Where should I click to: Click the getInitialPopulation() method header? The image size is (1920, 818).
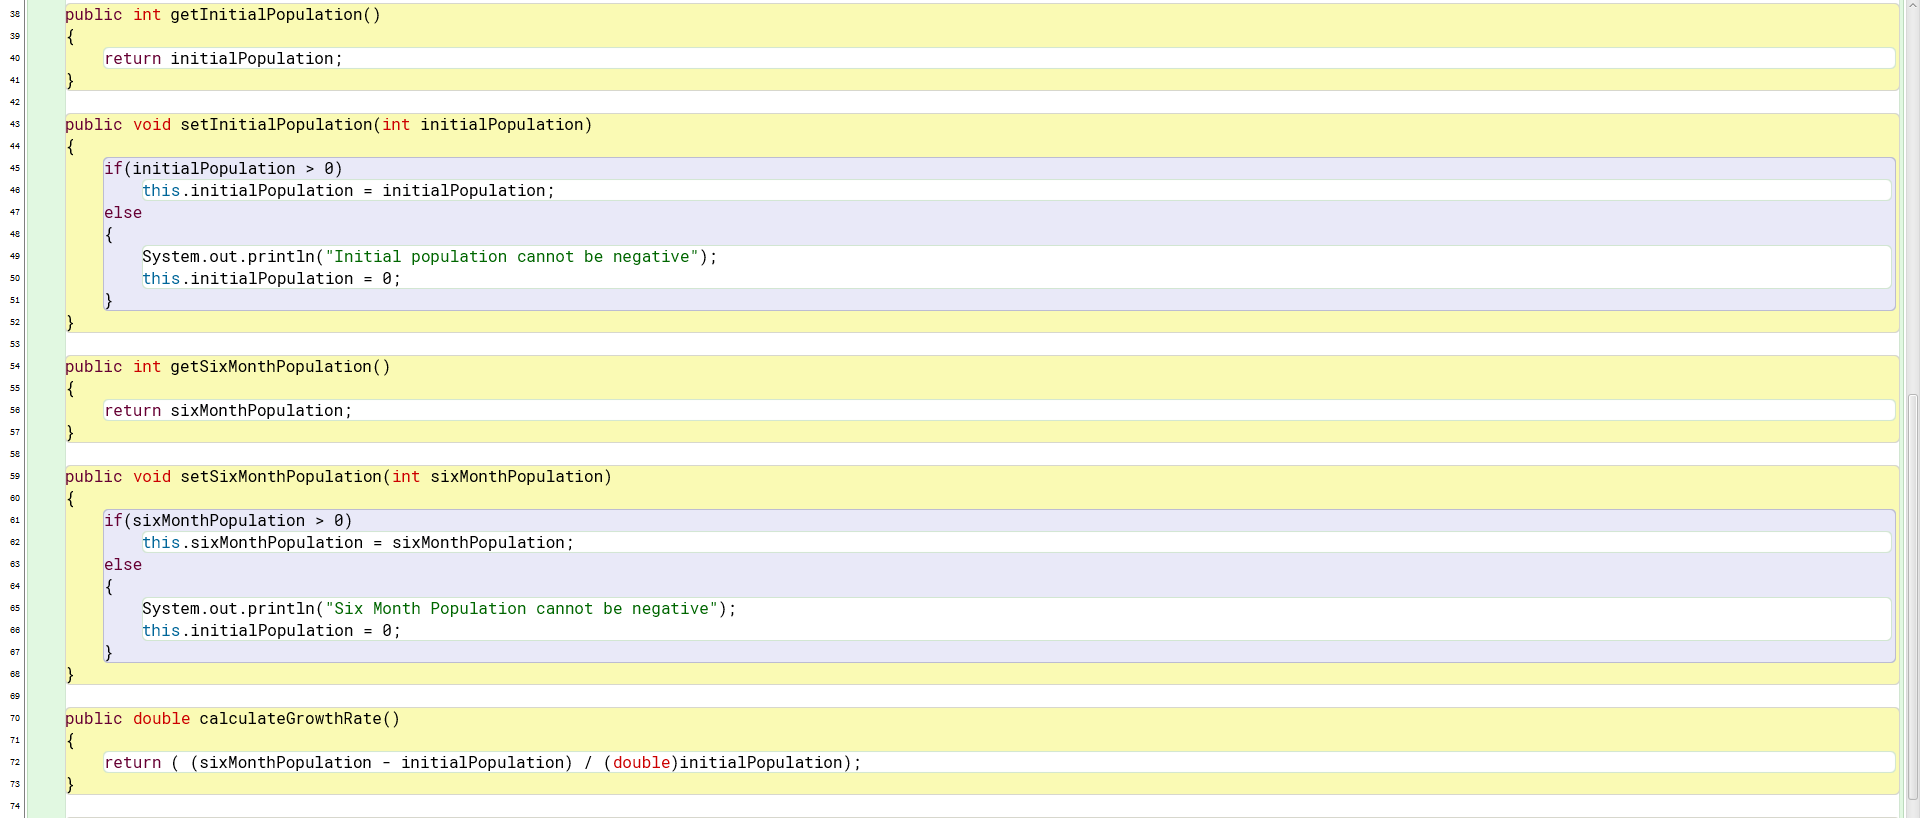click(x=223, y=15)
